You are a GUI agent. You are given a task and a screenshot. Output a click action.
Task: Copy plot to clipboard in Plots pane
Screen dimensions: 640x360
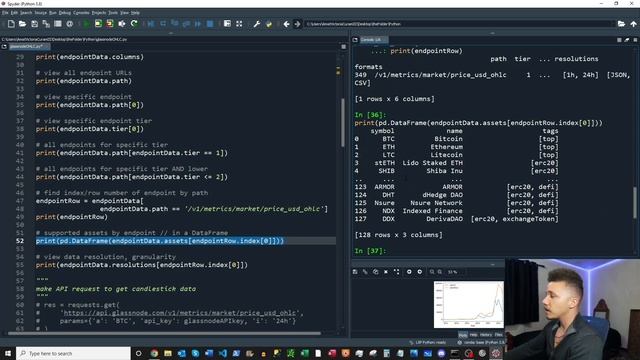pyautogui.click(x=376, y=272)
